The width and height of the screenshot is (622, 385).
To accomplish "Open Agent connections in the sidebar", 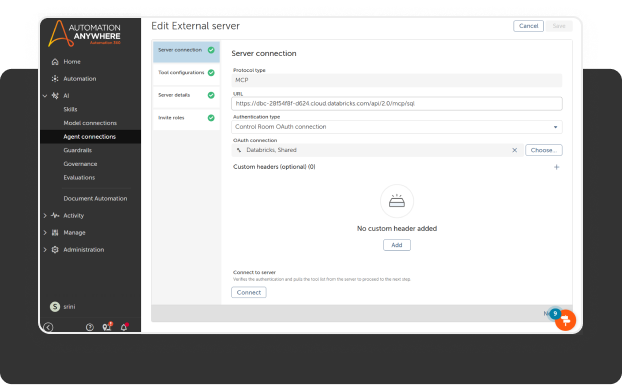I will pyautogui.click(x=90, y=136).
